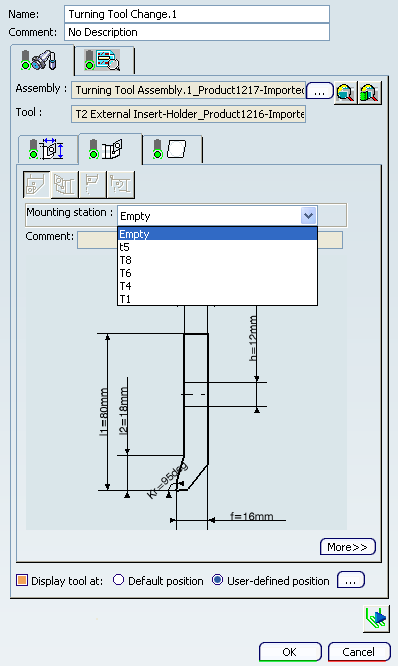Edit the Comment field No Description
Image resolution: width=398 pixels, height=666 pixels.
point(197,32)
